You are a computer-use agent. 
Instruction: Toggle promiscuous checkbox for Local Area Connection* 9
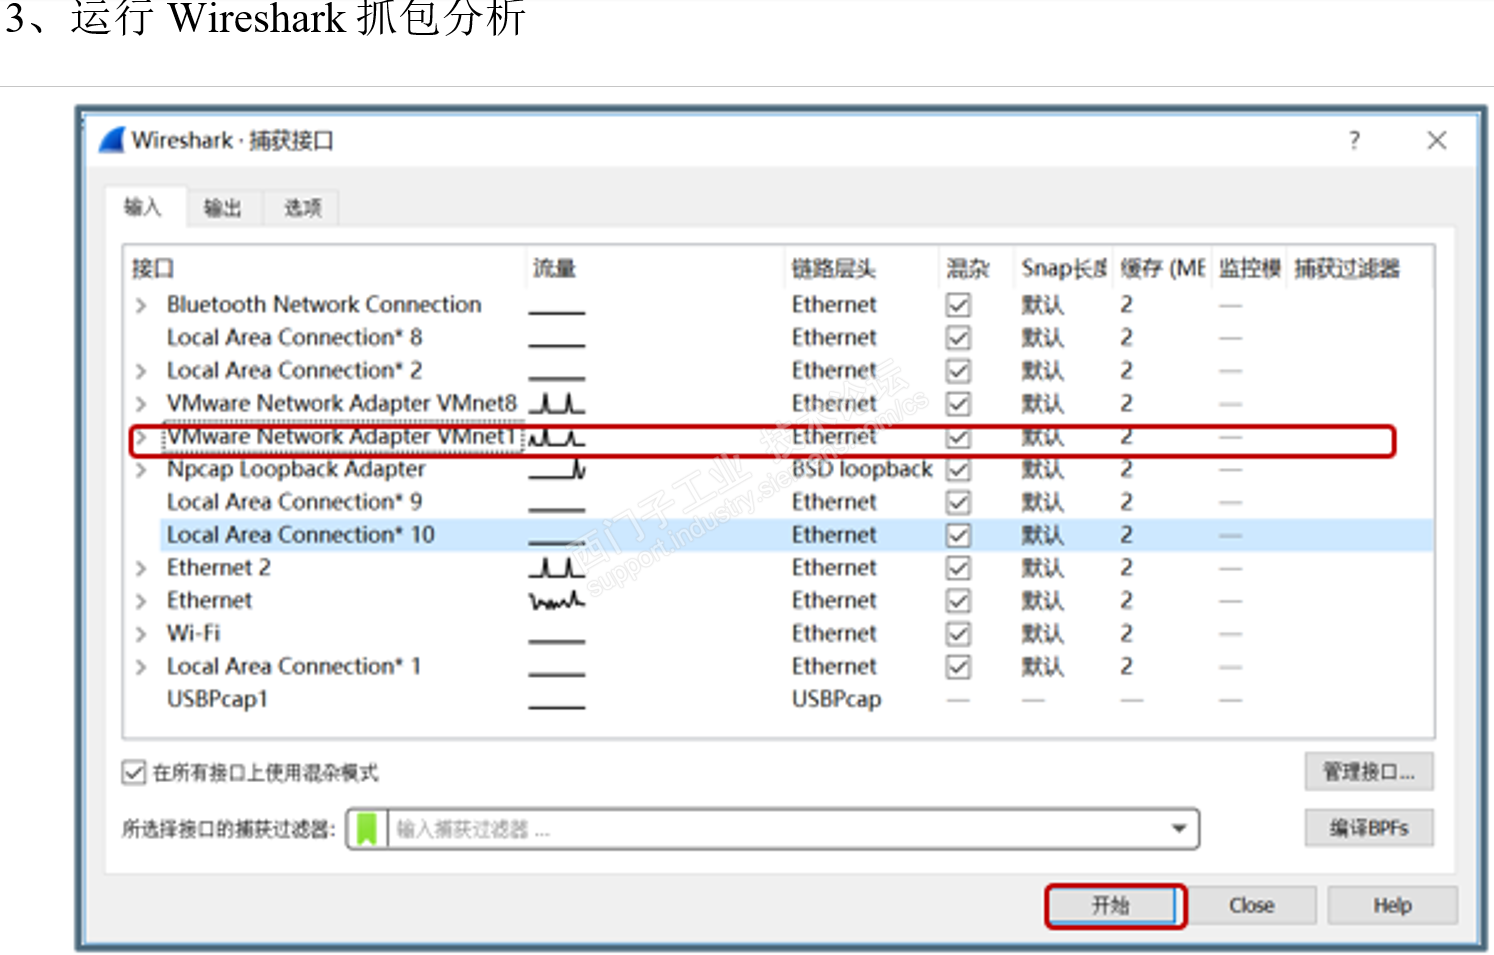tap(958, 502)
